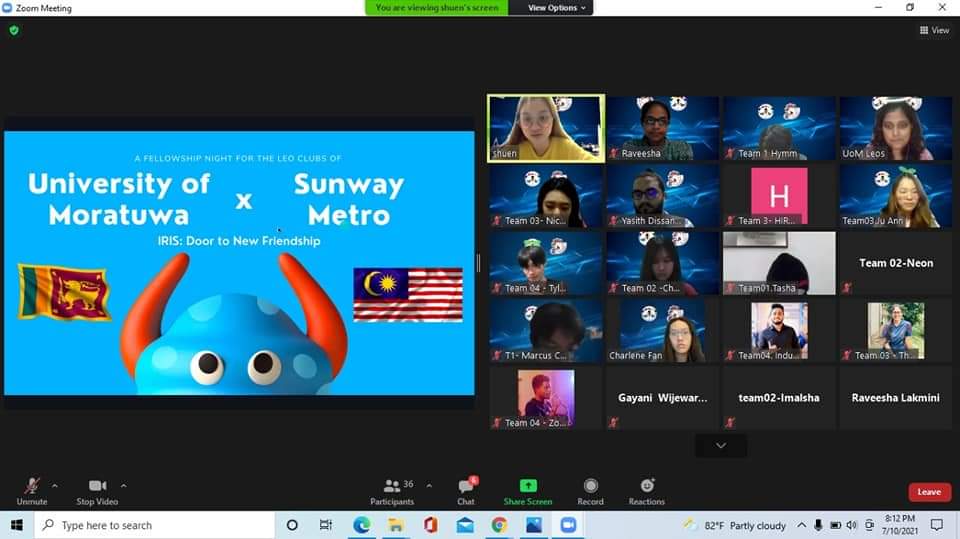Expand the arrow next to Participants
The width and height of the screenshot is (960, 539).
tap(429, 486)
